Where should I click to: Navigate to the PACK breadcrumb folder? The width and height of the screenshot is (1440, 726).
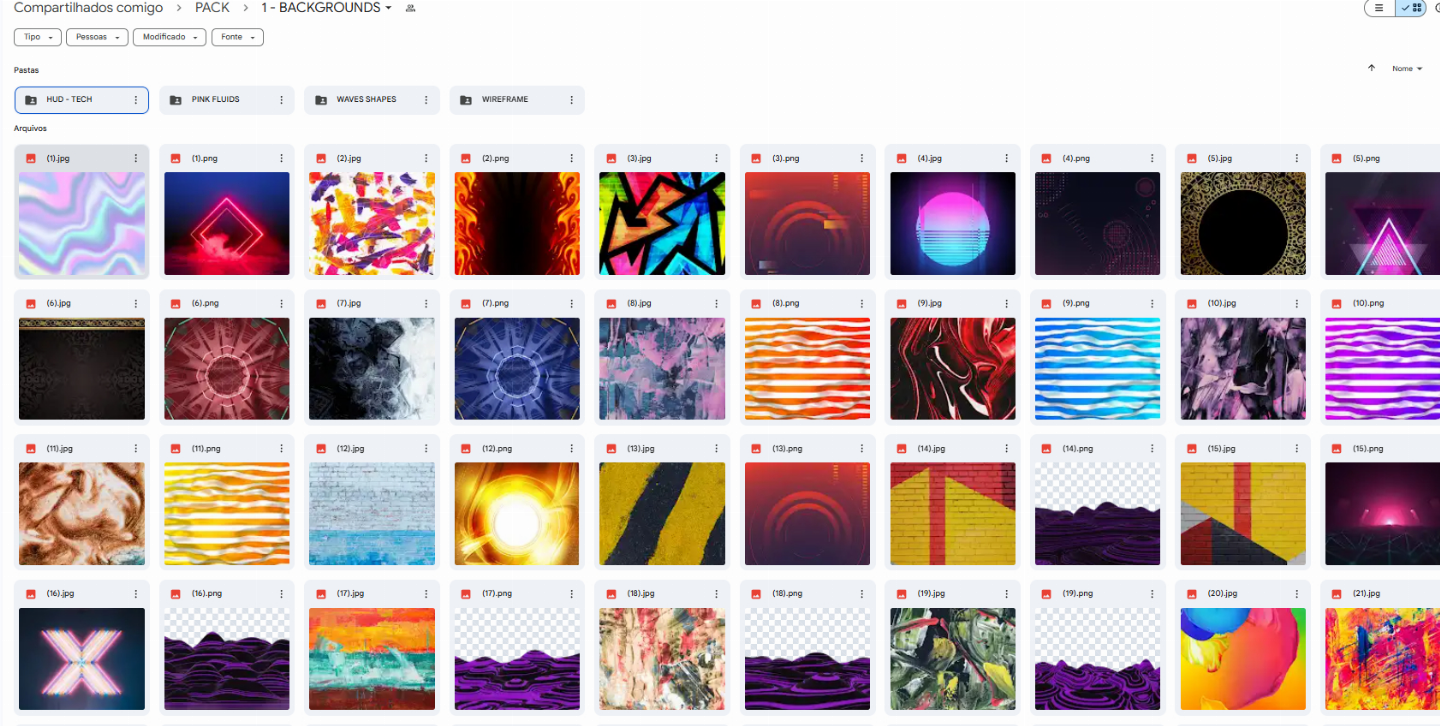tap(212, 8)
